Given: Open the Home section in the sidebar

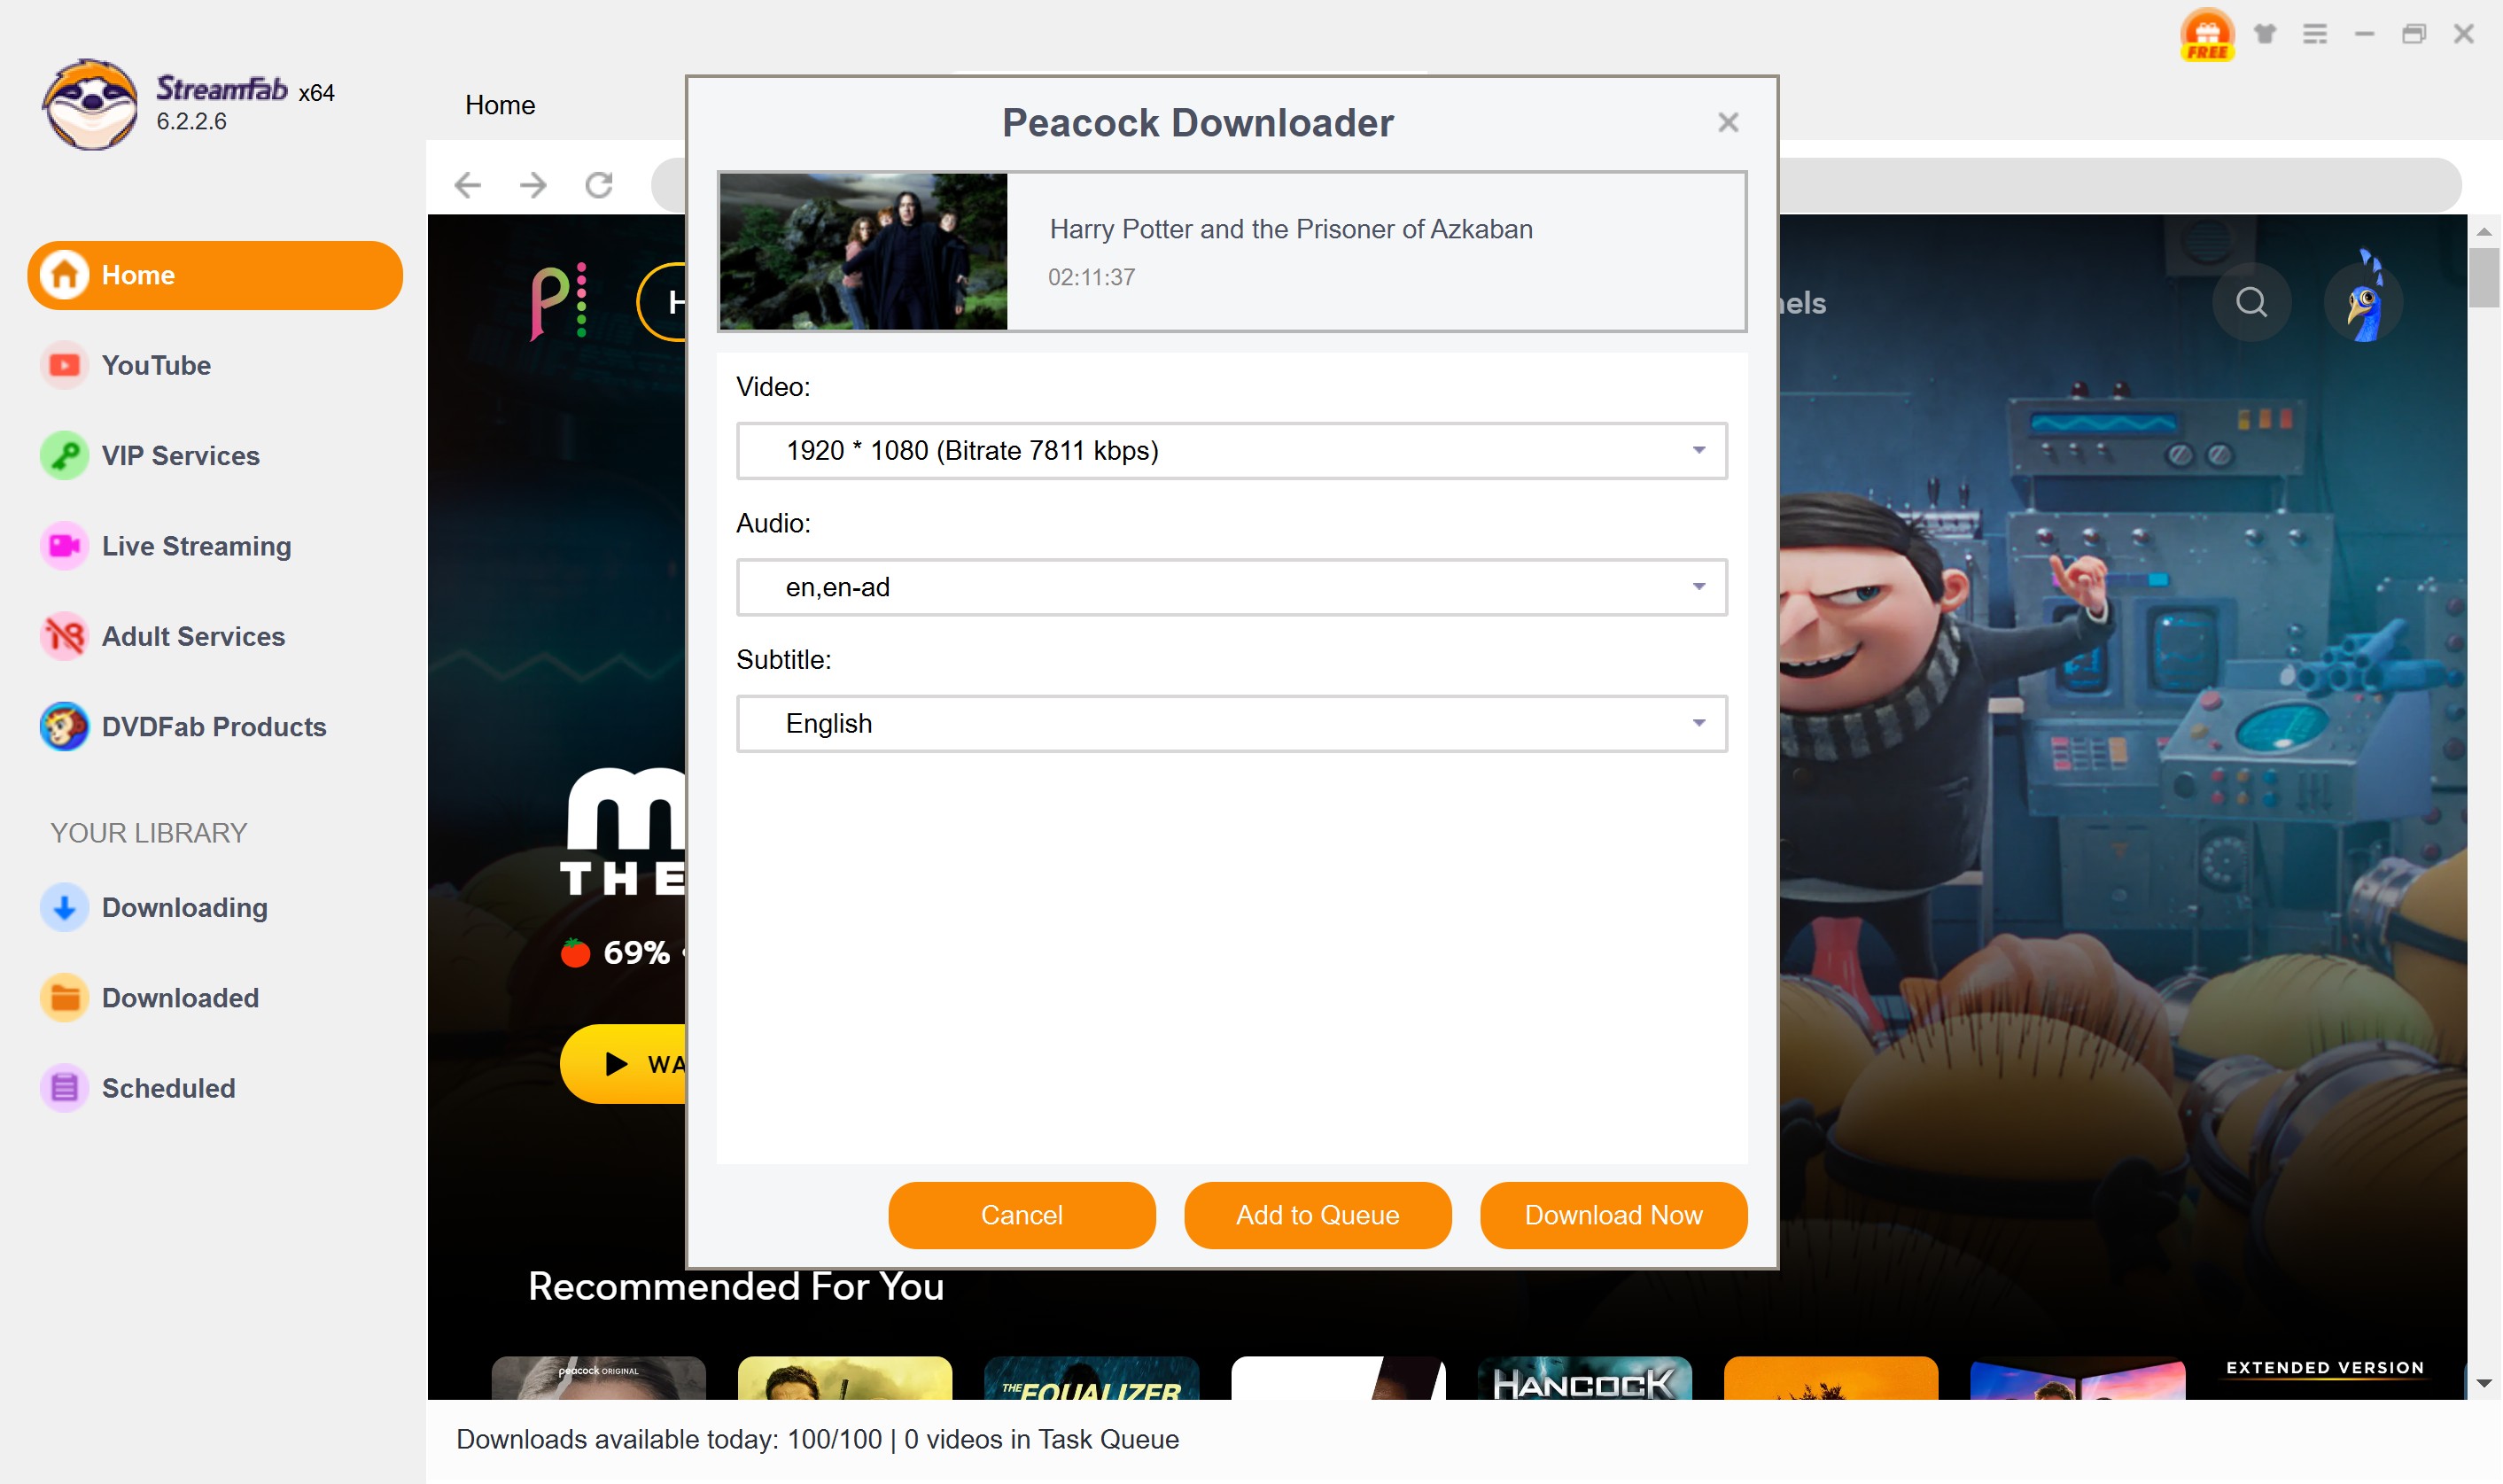Looking at the screenshot, I should pos(215,275).
